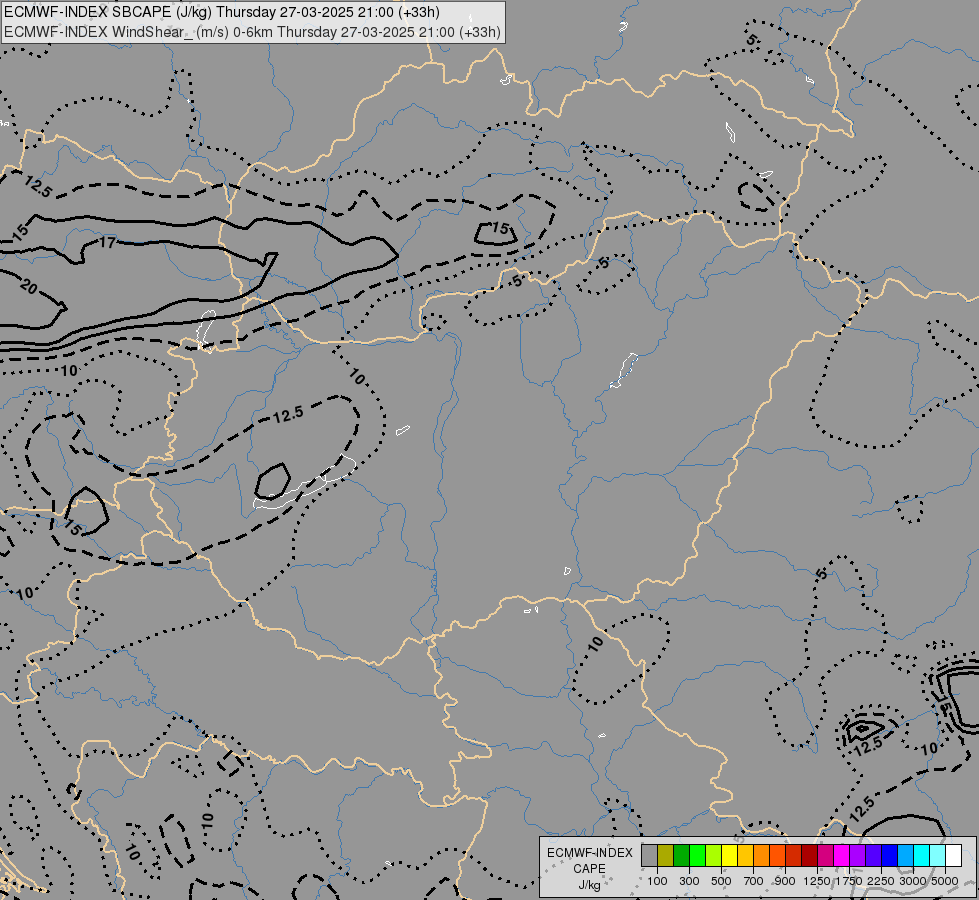Click the amber swatch in the legend
Screen dimensions: 979x900
click(745, 855)
